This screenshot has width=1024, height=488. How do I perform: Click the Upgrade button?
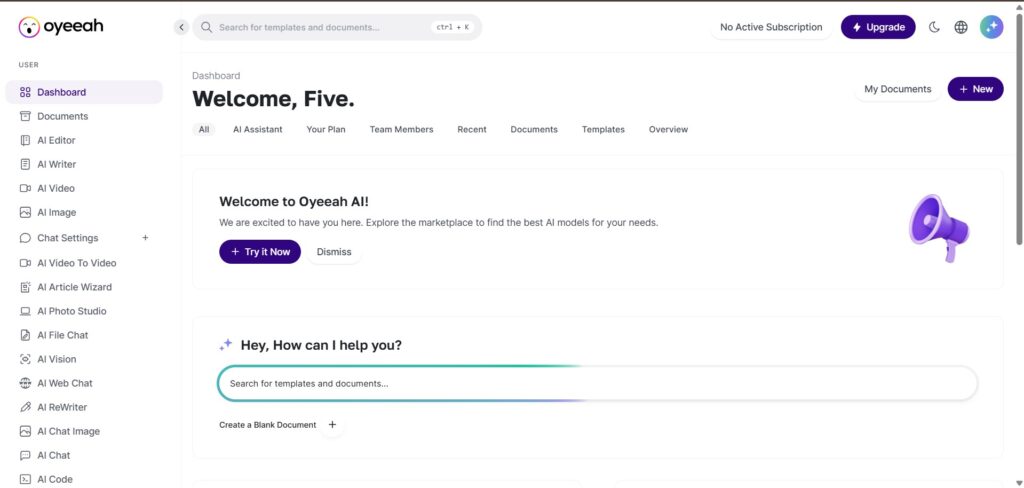point(878,27)
